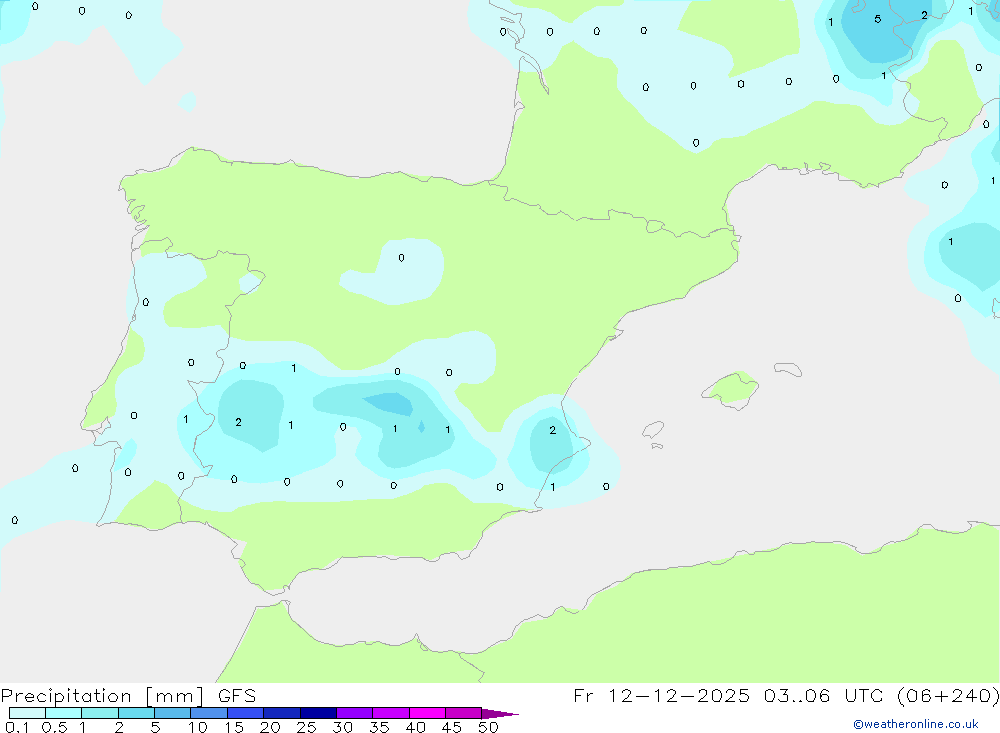Pick the 40–45 mm legend swatch
The width and height of the screenshot is (1000, 733).
(x=427, y=713)
